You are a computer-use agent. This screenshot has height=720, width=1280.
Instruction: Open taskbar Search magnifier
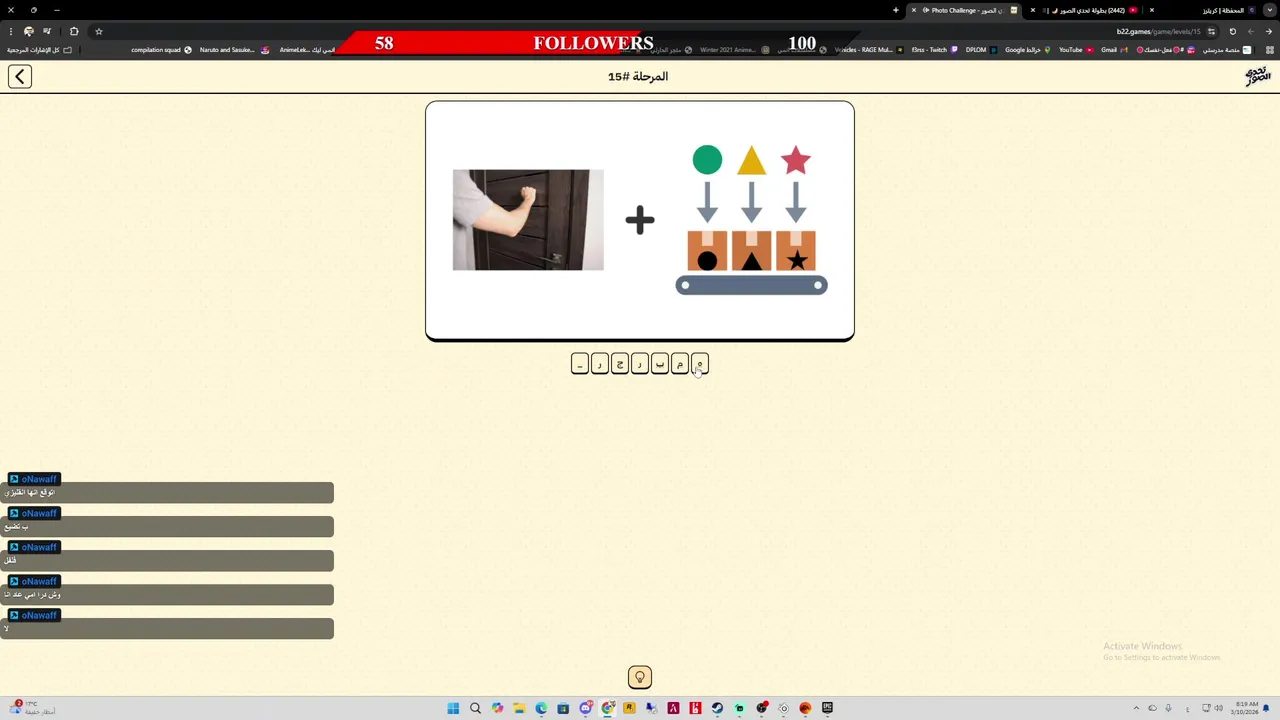(x=475, y=708)
